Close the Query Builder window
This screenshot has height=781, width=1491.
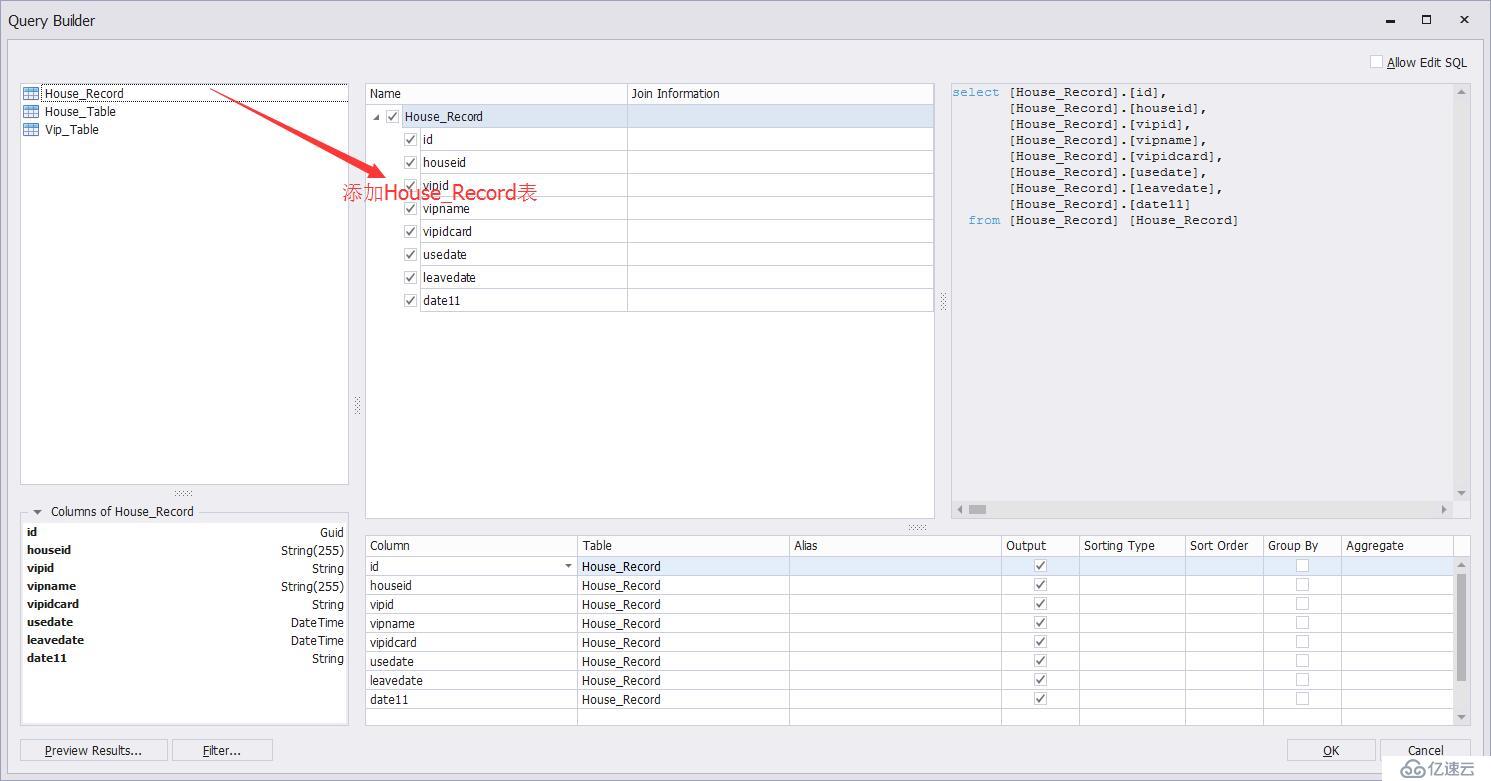click(1464, 20)
